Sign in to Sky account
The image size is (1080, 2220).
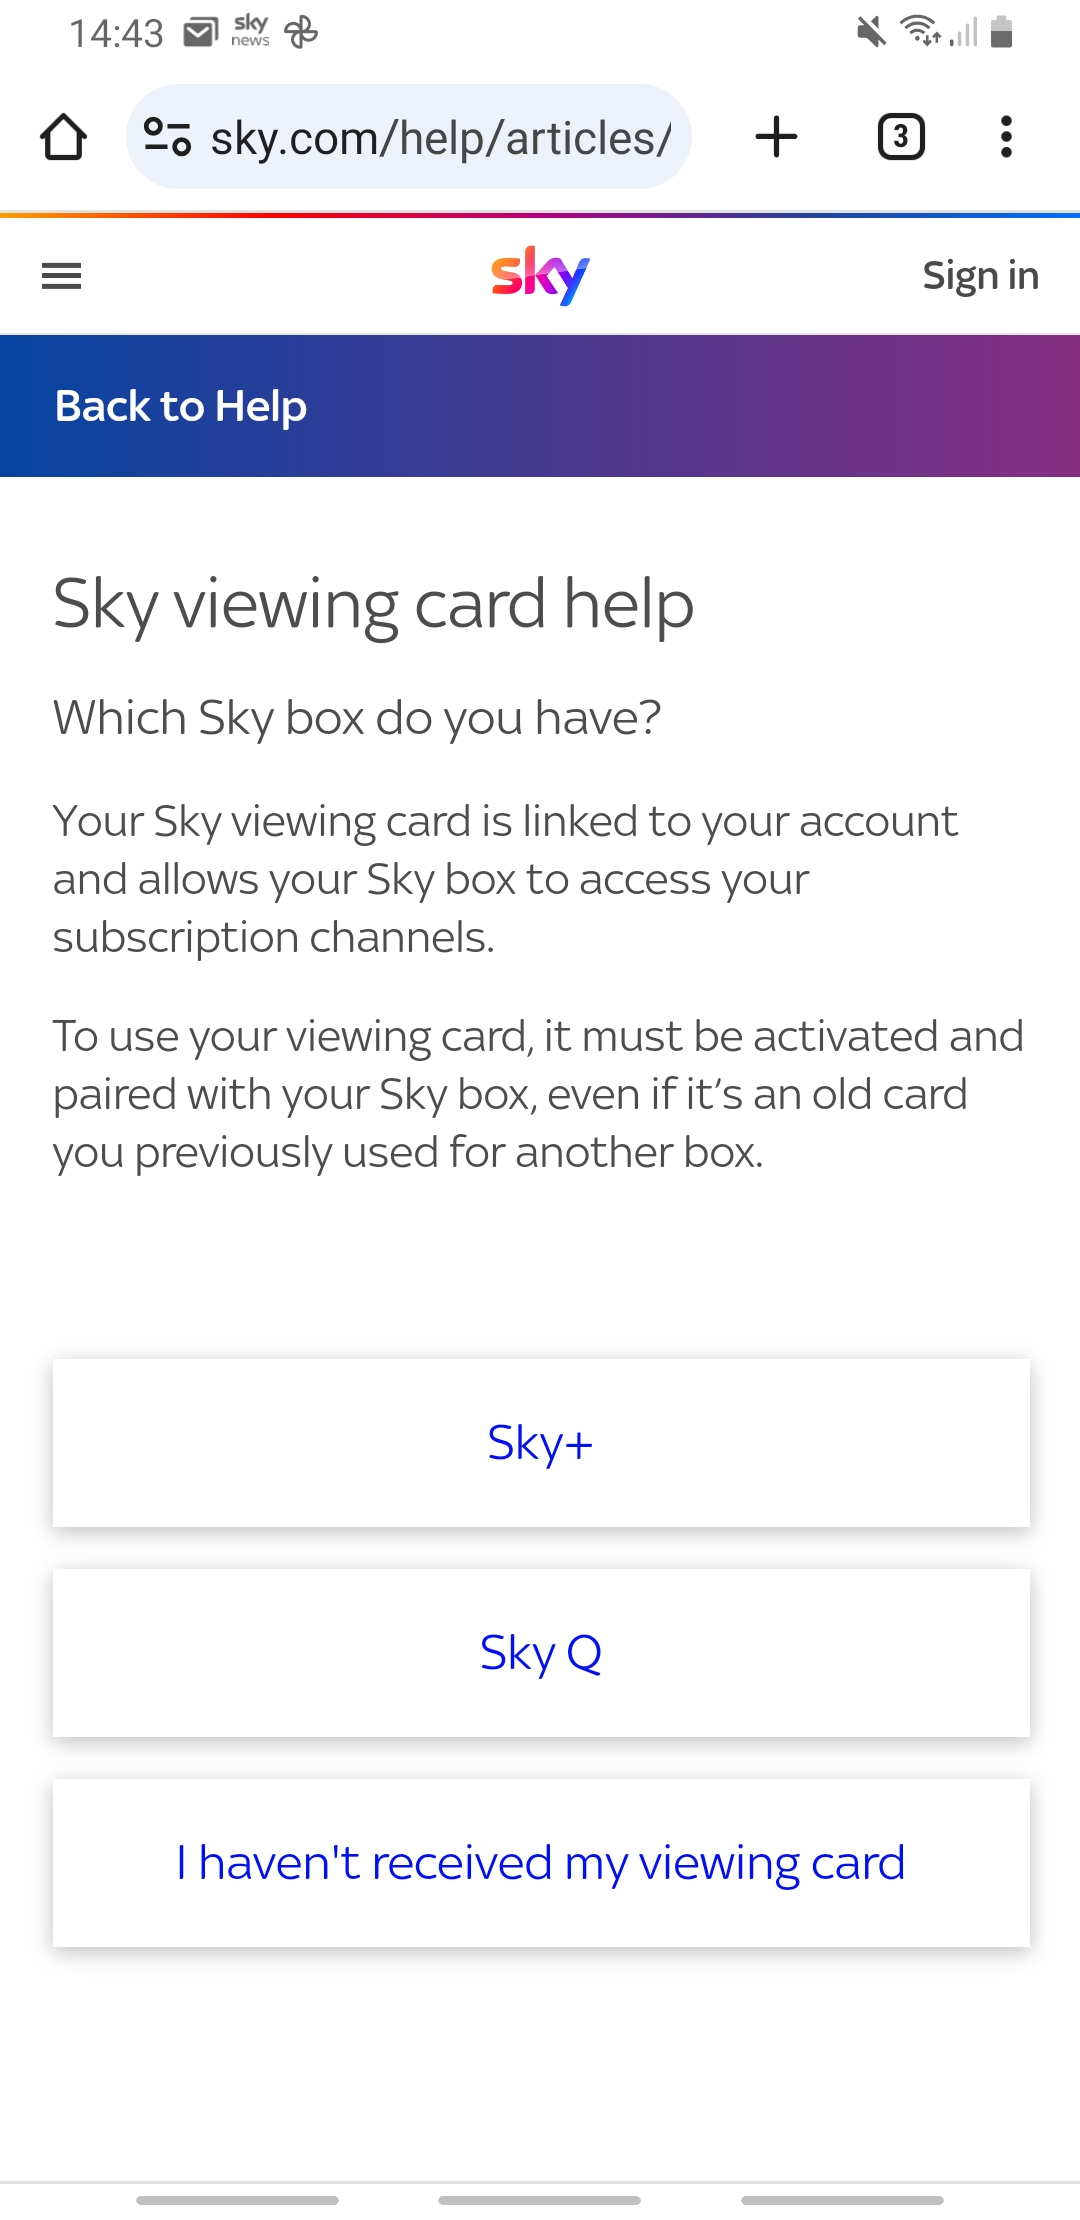(980, 275)
